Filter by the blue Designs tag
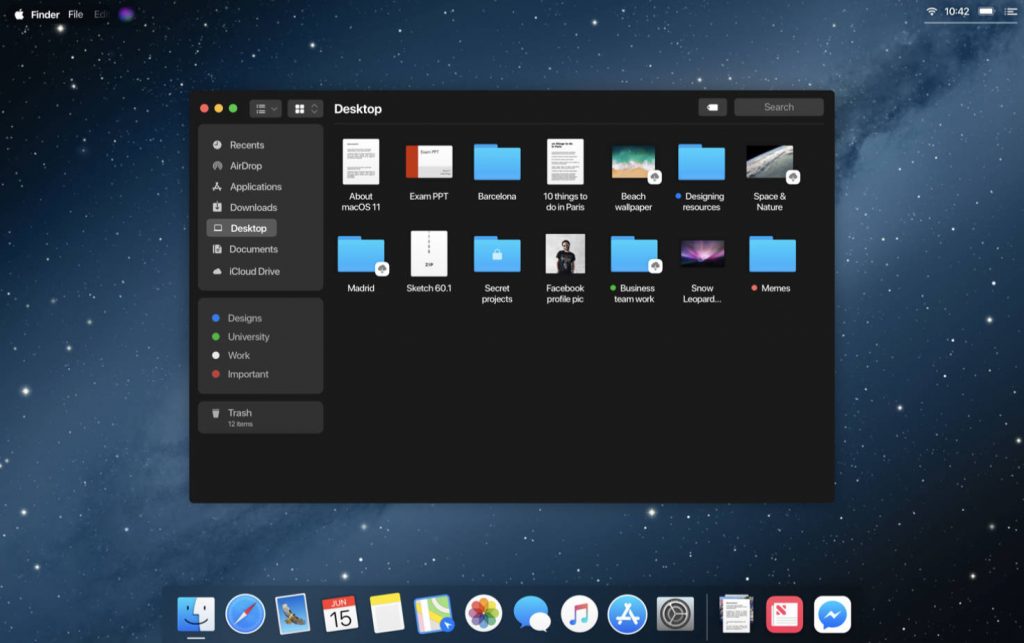 (x=244, y=318)
